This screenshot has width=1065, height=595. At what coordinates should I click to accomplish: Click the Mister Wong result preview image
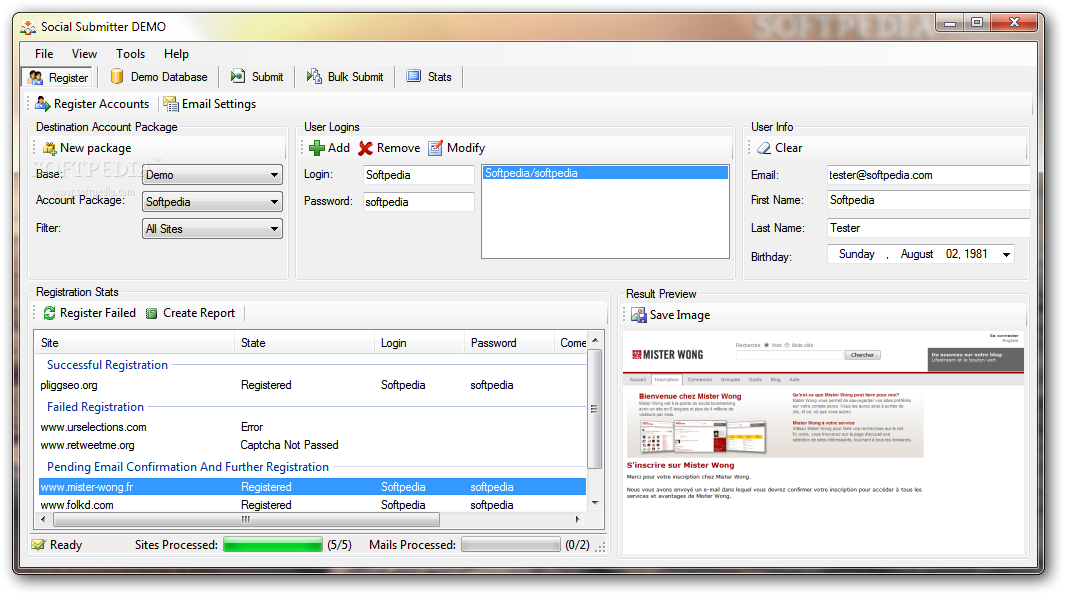pyautogui.click(x=823, y=443)
